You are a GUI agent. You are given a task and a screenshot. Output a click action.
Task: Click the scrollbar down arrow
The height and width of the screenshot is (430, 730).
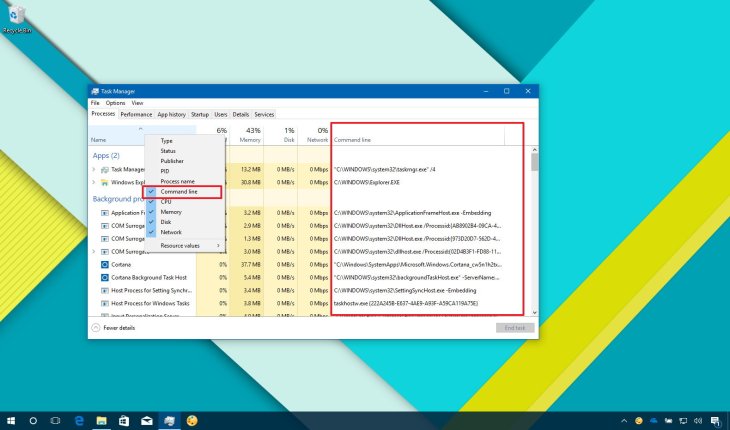pyautogui.click(x=534, y=312)
